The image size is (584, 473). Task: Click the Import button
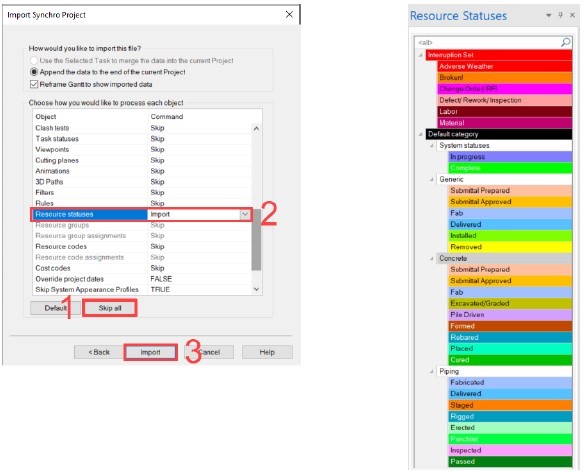(x=150, y=352)
